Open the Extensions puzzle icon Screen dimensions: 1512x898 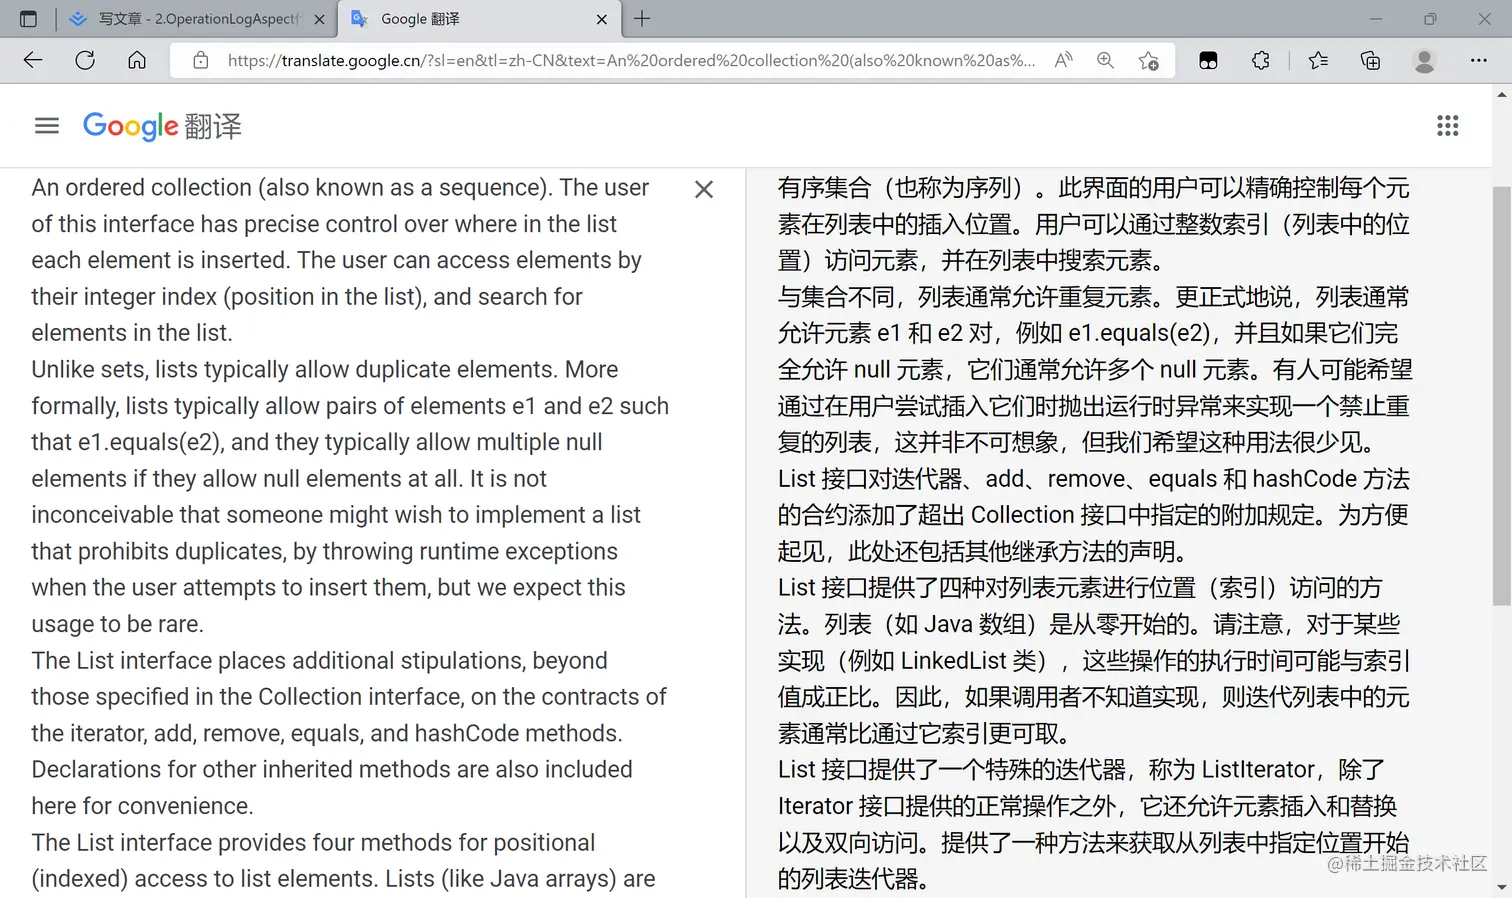pos(1260,60)
